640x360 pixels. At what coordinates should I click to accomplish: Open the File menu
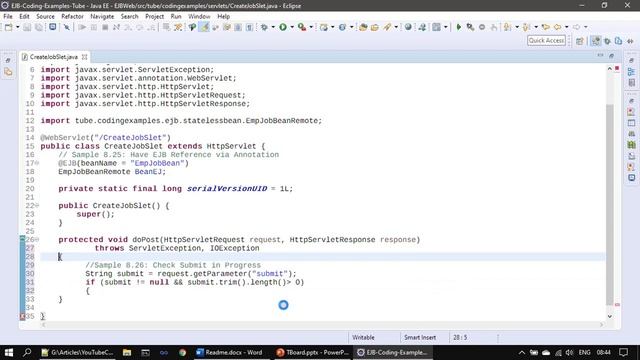(x=8, y=16)
